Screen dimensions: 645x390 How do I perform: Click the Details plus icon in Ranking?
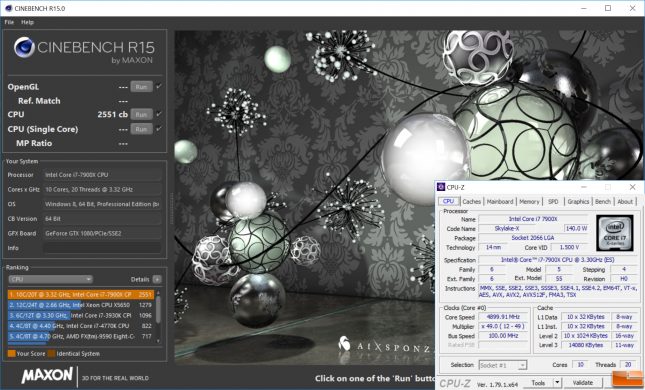157,279
